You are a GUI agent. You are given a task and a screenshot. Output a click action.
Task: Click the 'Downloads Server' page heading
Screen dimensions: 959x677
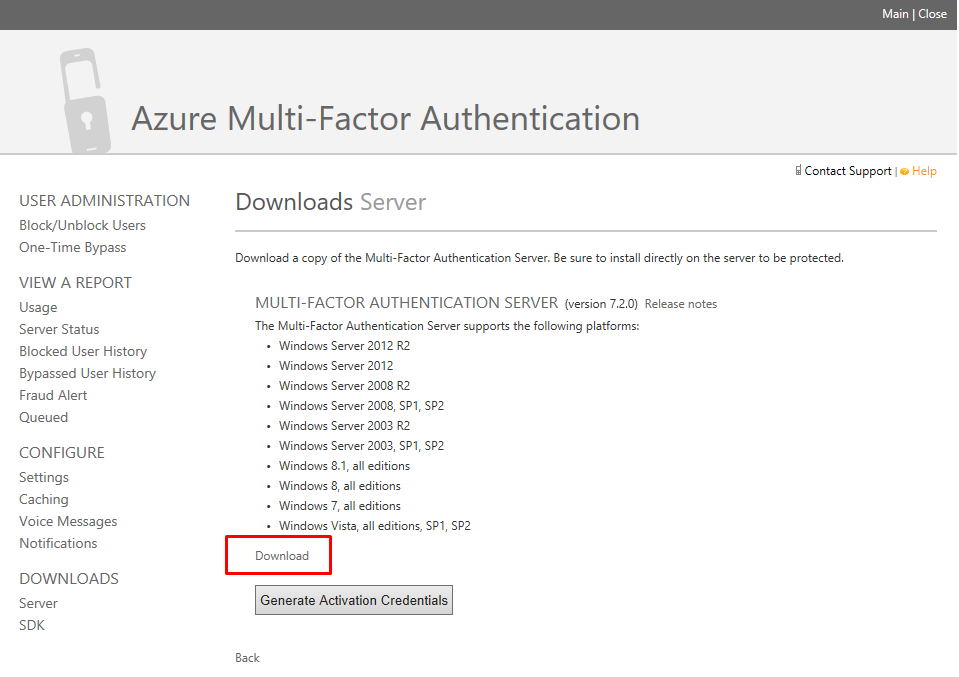(x=331, y=202)
